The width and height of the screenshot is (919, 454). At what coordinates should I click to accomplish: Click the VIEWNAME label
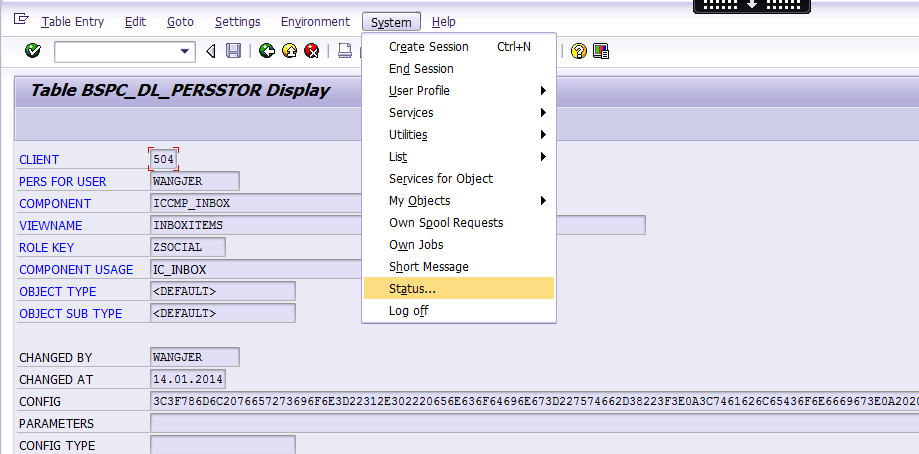pyautogui.click(x=51, y=226)
